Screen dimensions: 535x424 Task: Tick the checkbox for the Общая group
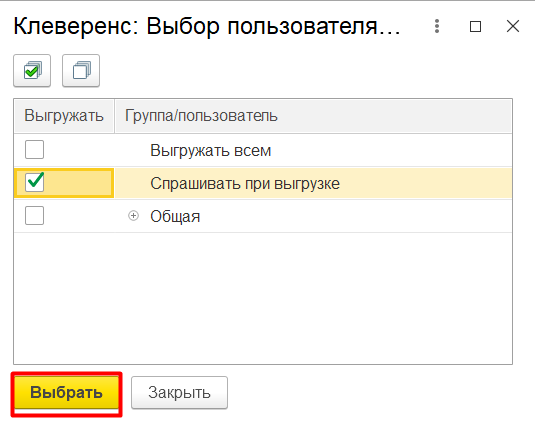tap(34, 215)
